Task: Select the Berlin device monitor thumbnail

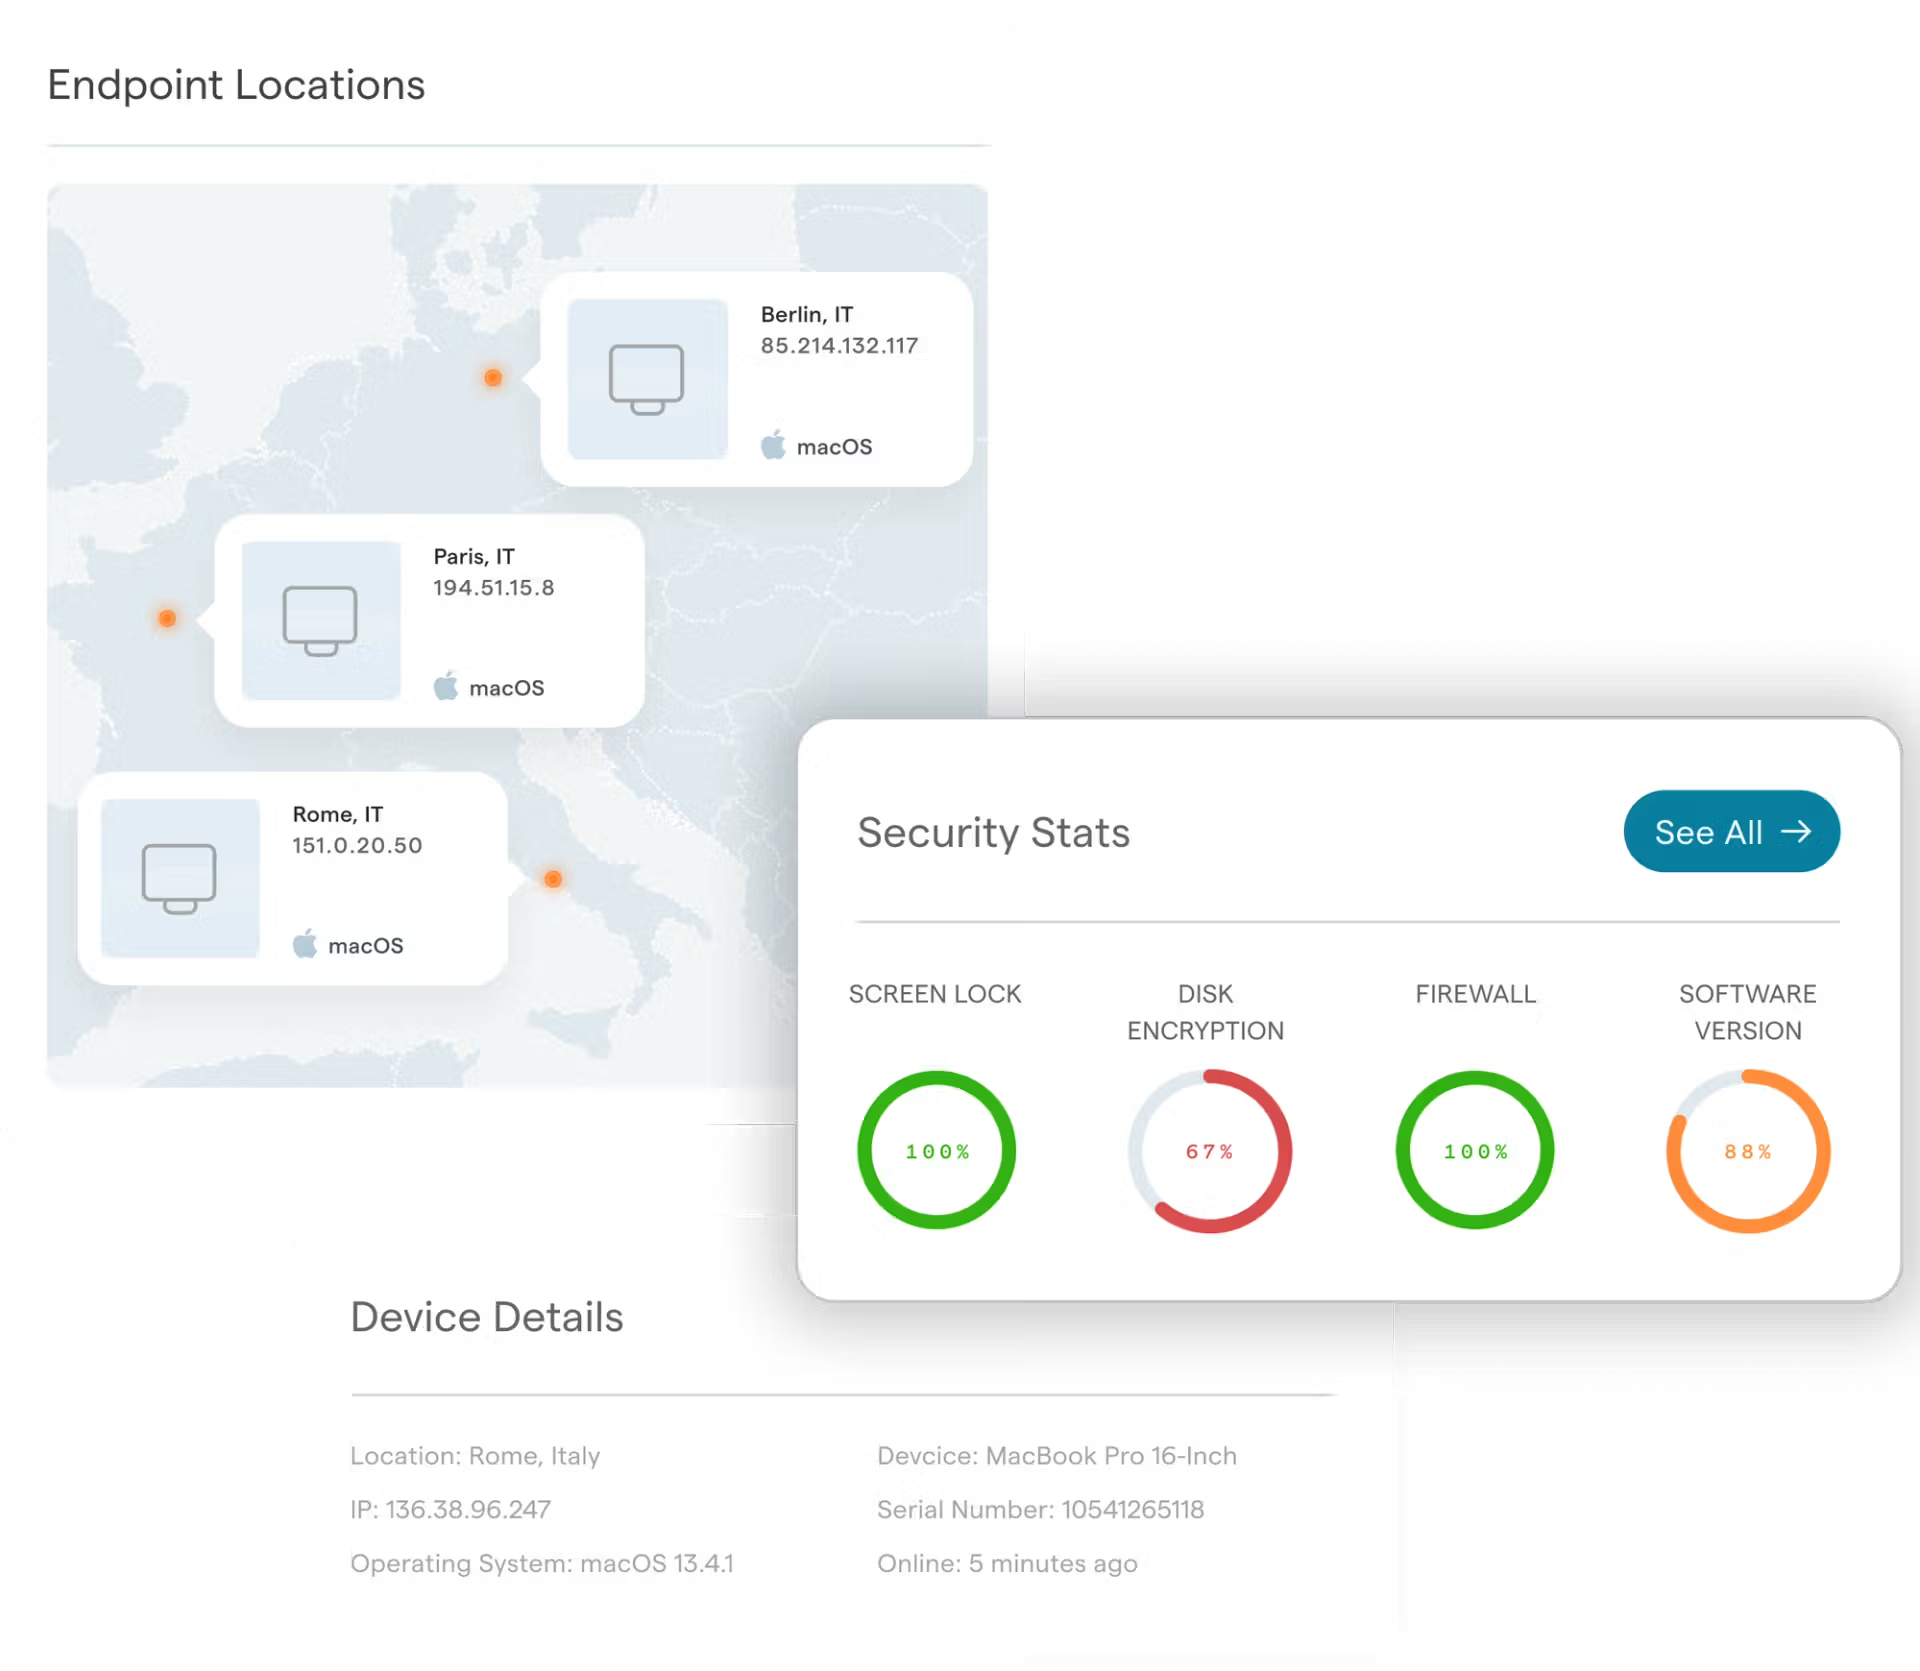Action: tap(647, 379)
